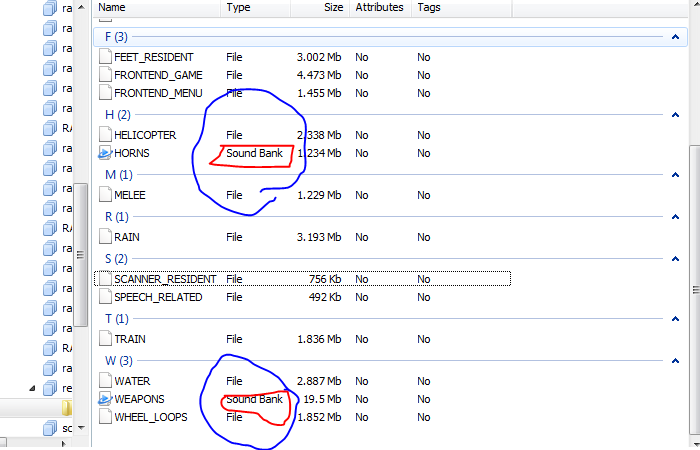Click the 'sc' archive icon in folder tree
The height and width of the screenshot is (450, 700).
pos(50,428)
